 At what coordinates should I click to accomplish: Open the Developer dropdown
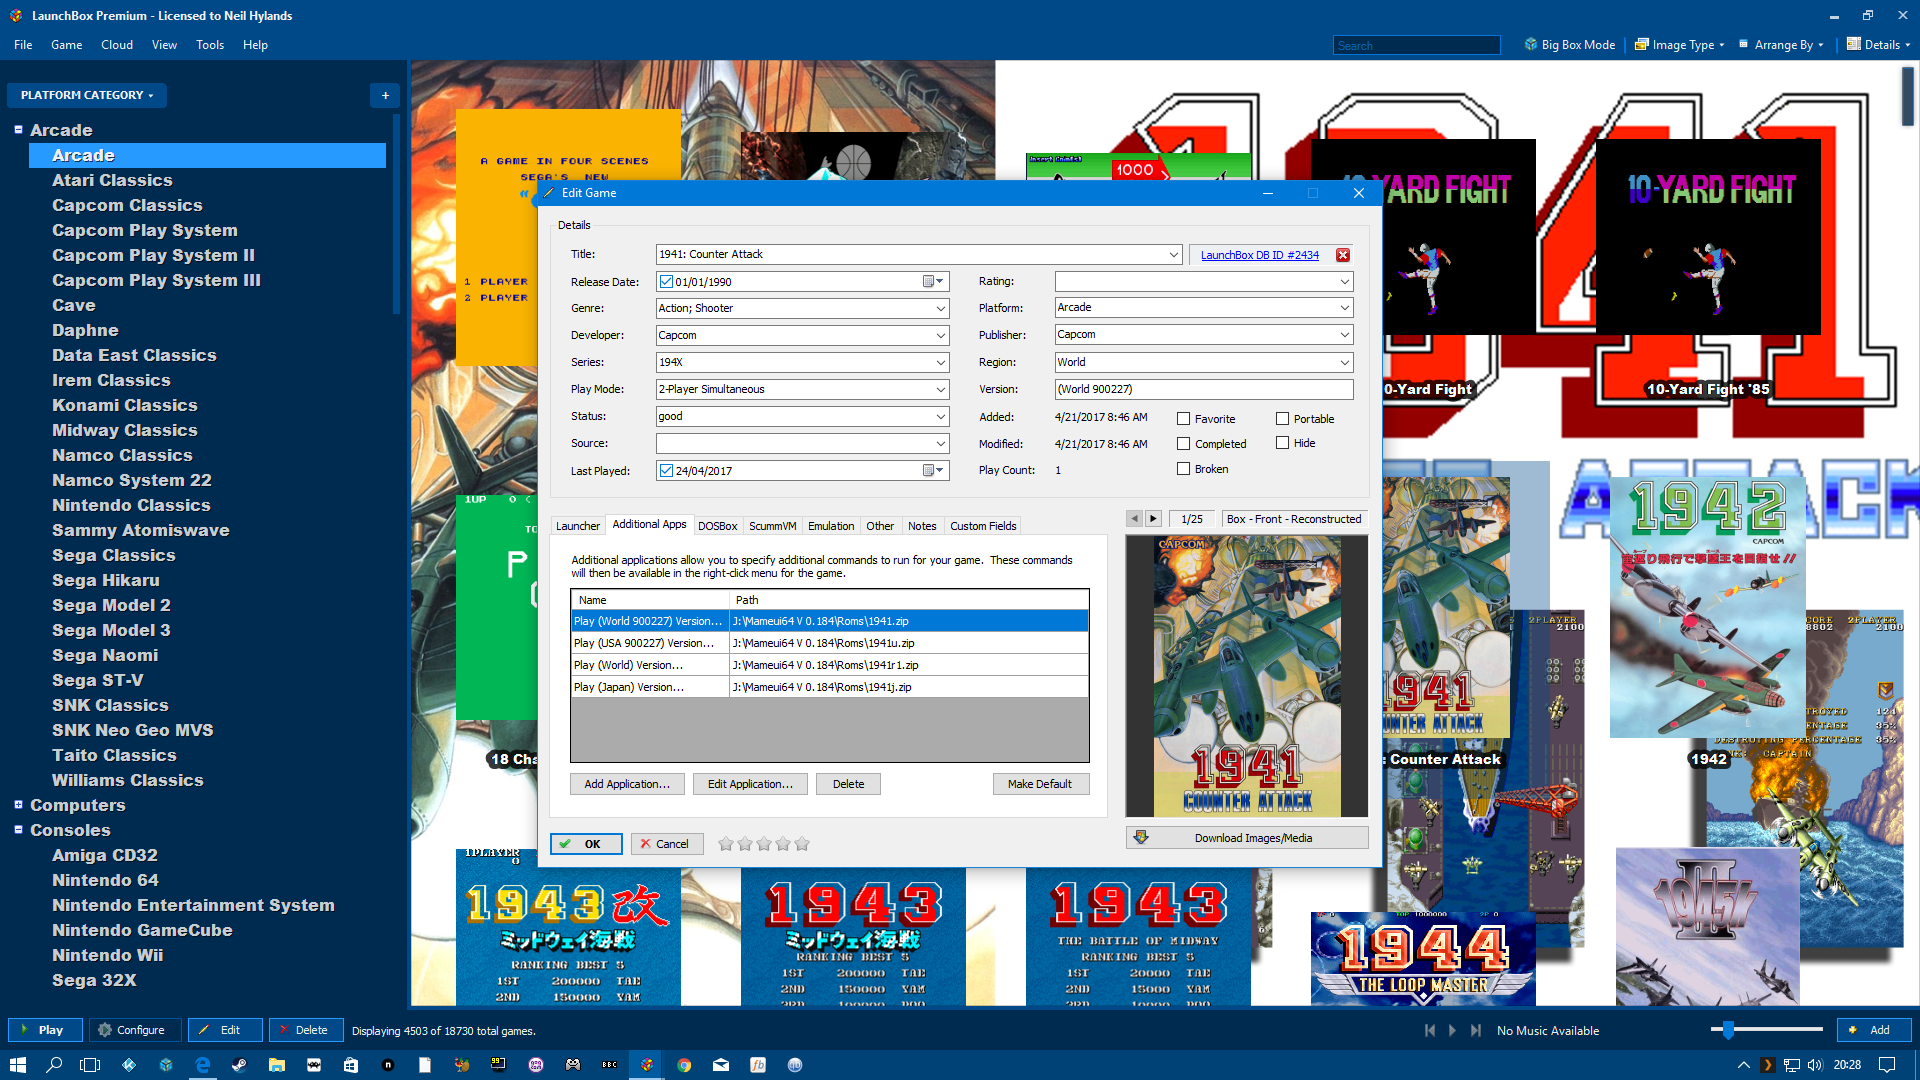point(940,336)
